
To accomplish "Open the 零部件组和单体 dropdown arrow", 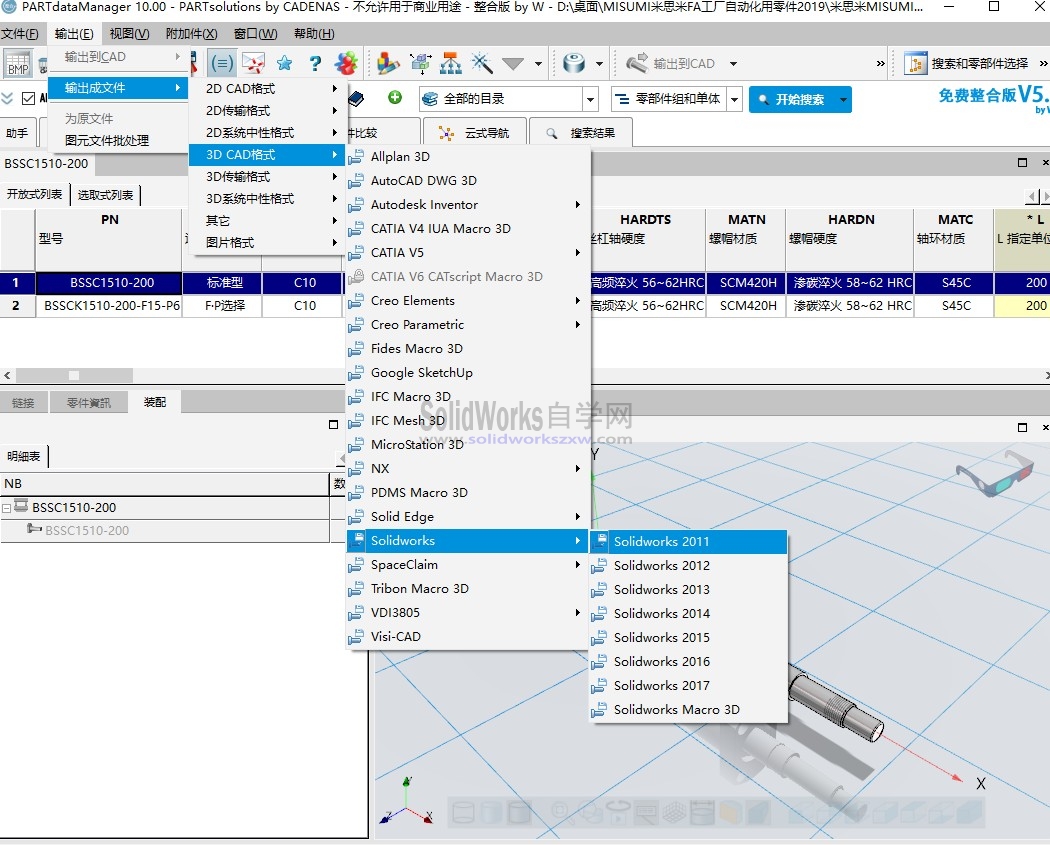I will (x=735, y=99).
